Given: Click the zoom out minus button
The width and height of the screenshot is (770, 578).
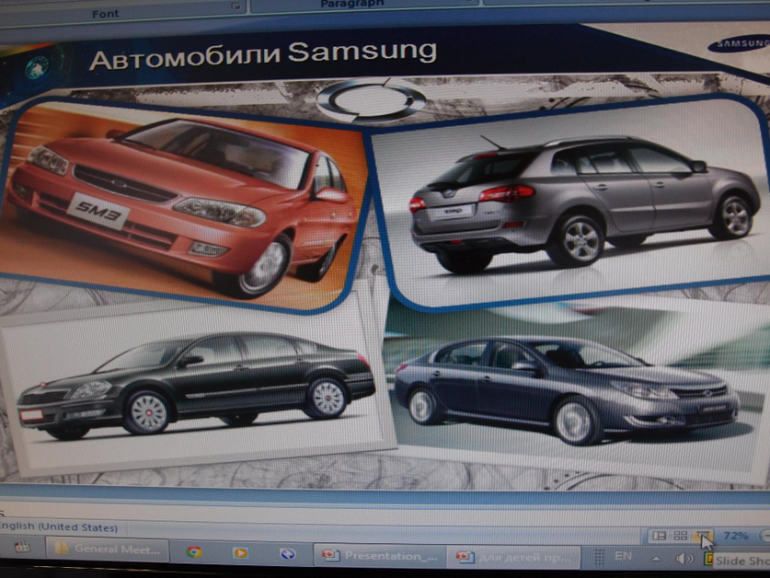Looking at the screenshot, I should tap(764, 536).
